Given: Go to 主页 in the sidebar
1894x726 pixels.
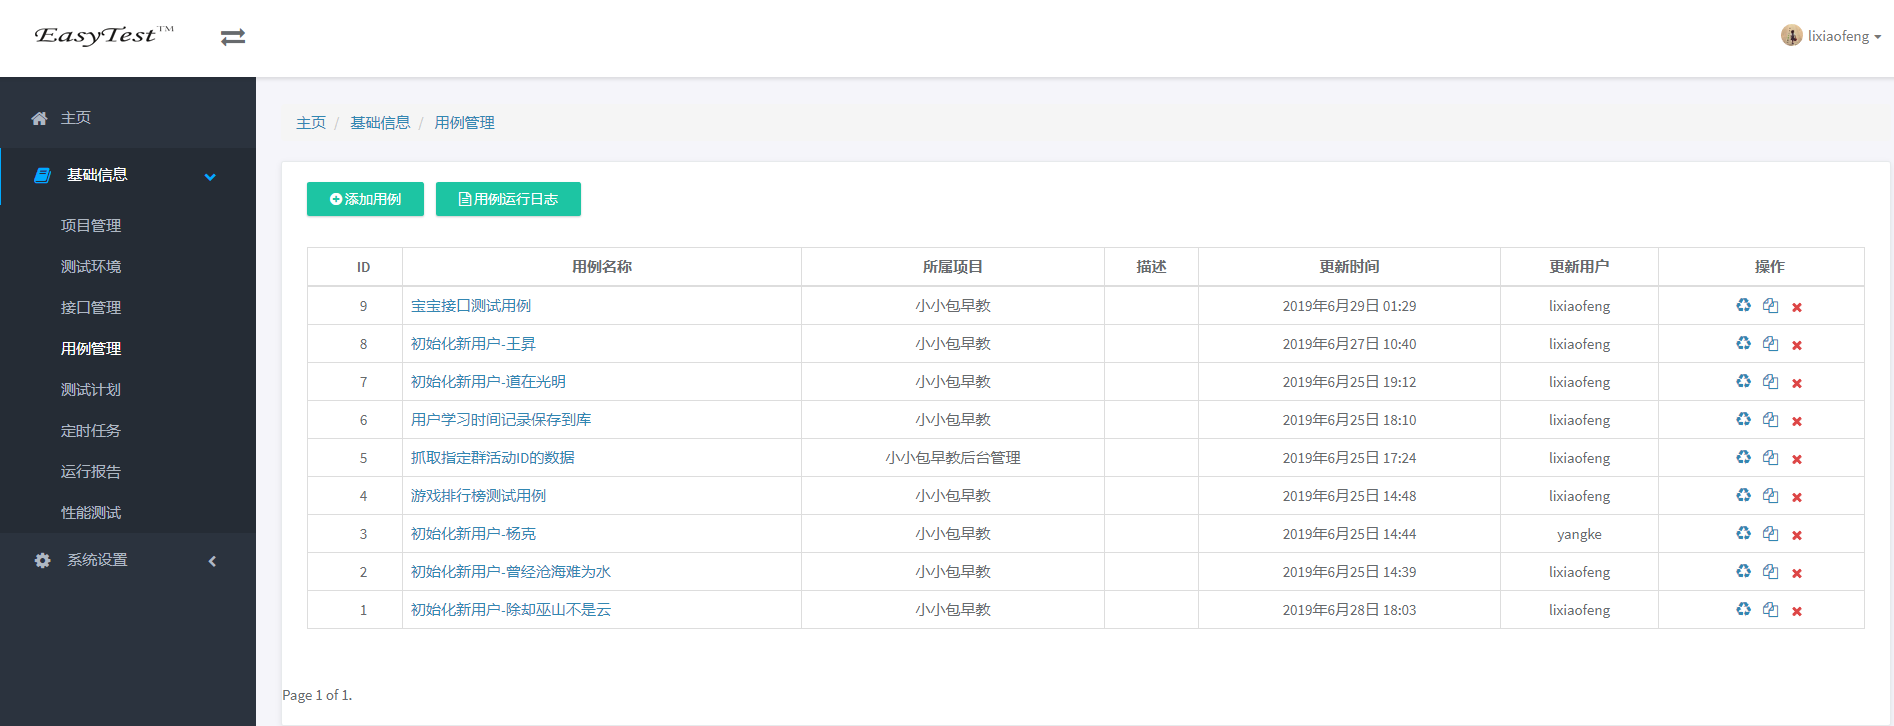Looking at the screenshot, I should [x=76, y=118].
